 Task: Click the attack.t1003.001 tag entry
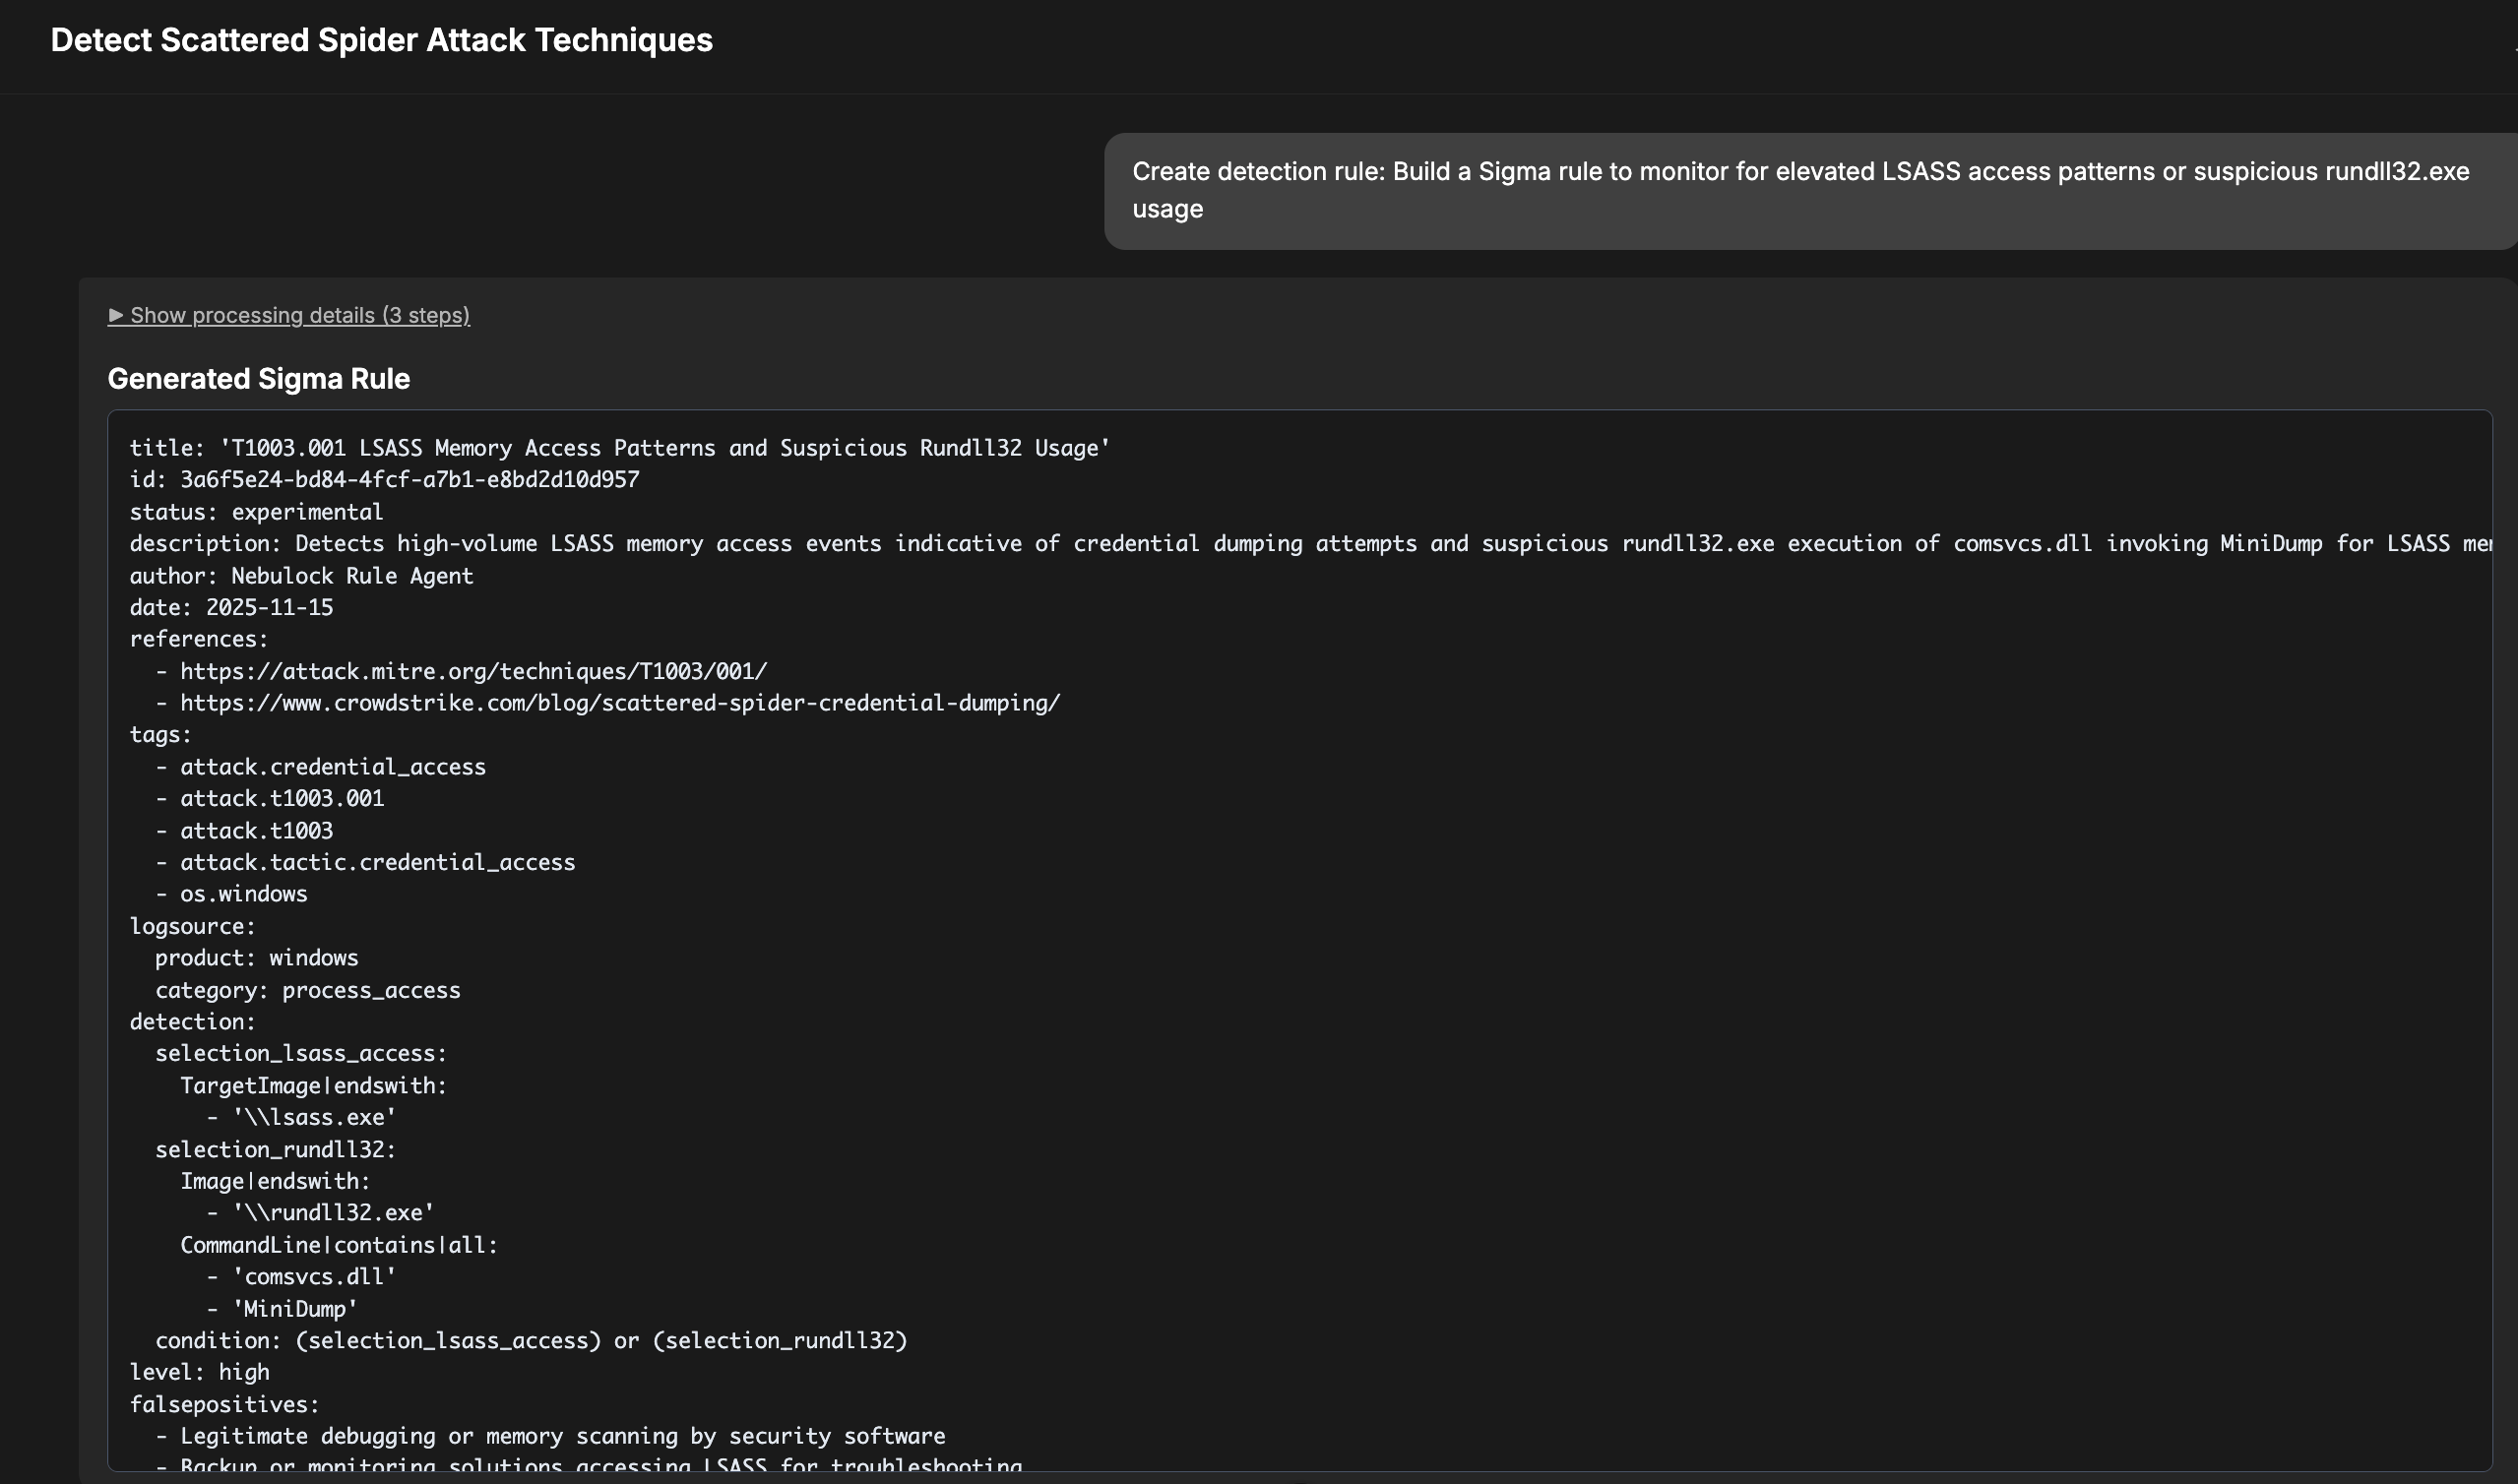[282, 799]
